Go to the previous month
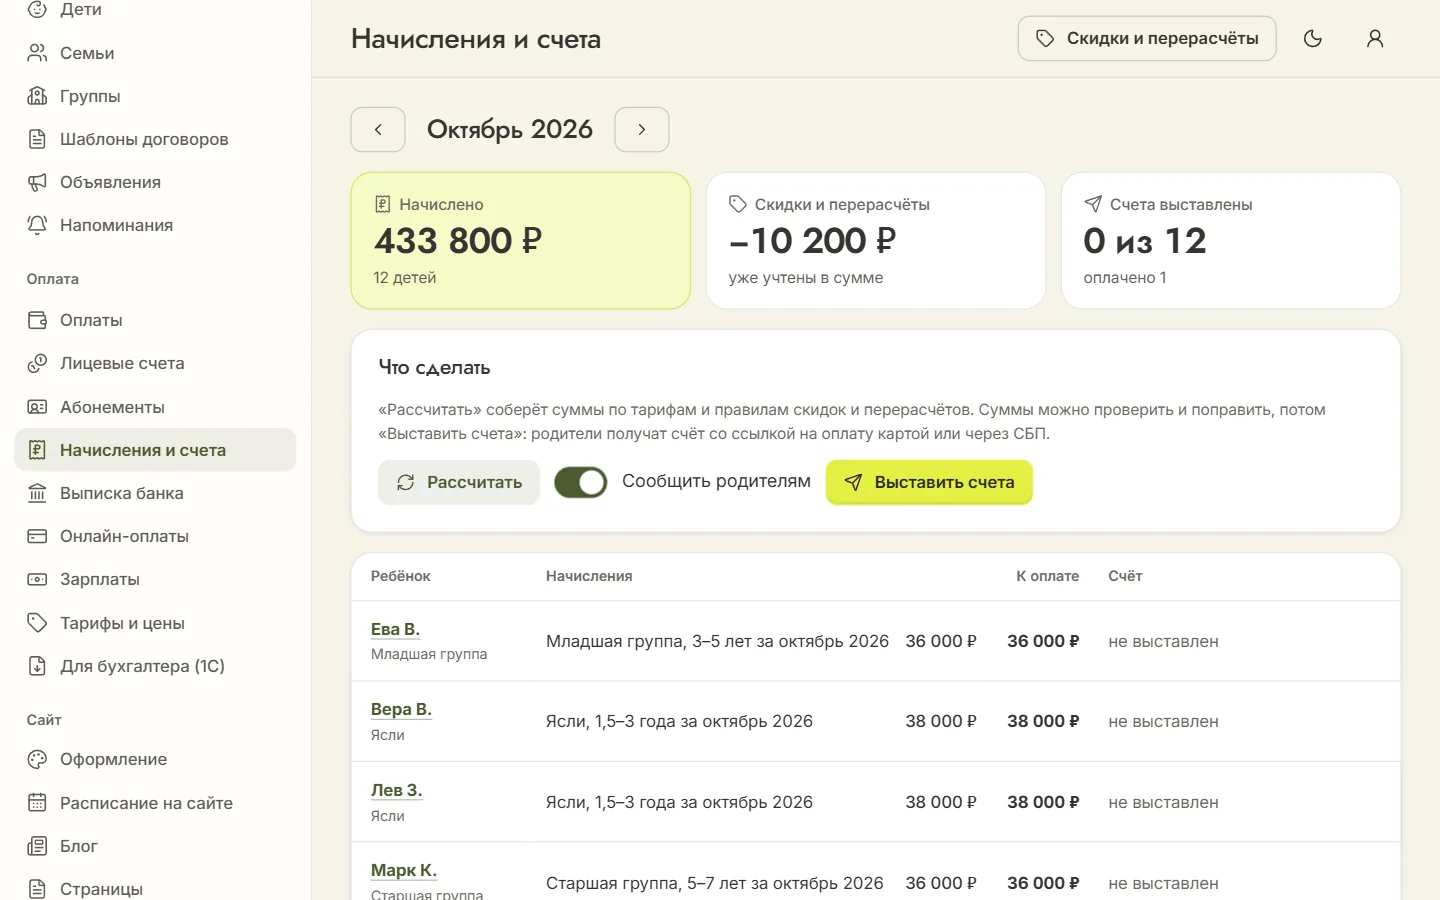Image resolution: width=1440 pixels, height=900 pixels. tap(378, 130)
